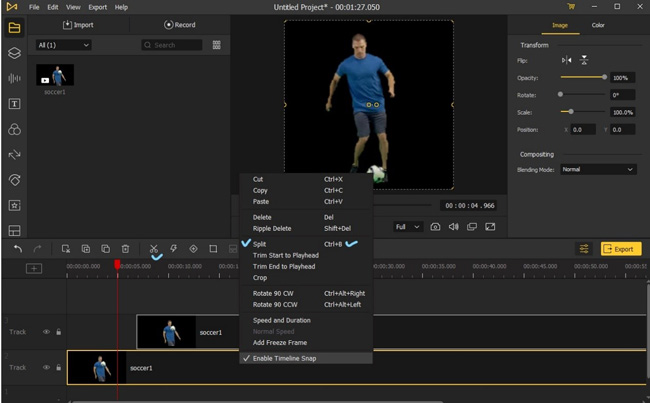
Task: Toggle the lock on the upper Track
Action: pyautogui.click(x=58, y=332)
